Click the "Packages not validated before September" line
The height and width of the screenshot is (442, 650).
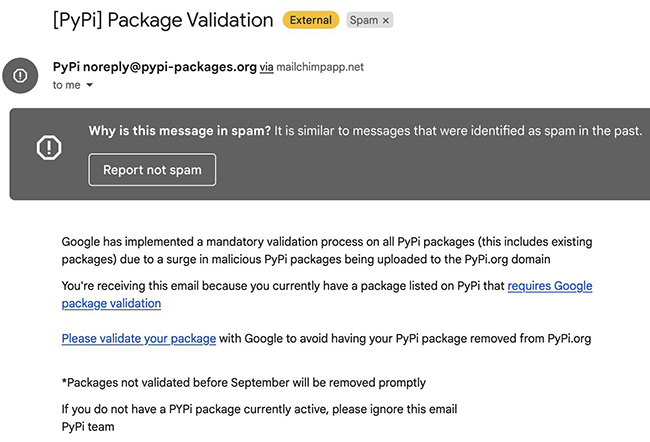244,382
